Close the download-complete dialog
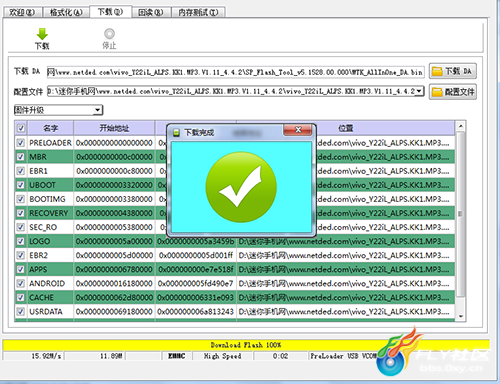Screen dimensions: 500x384 tap(298, 130)
